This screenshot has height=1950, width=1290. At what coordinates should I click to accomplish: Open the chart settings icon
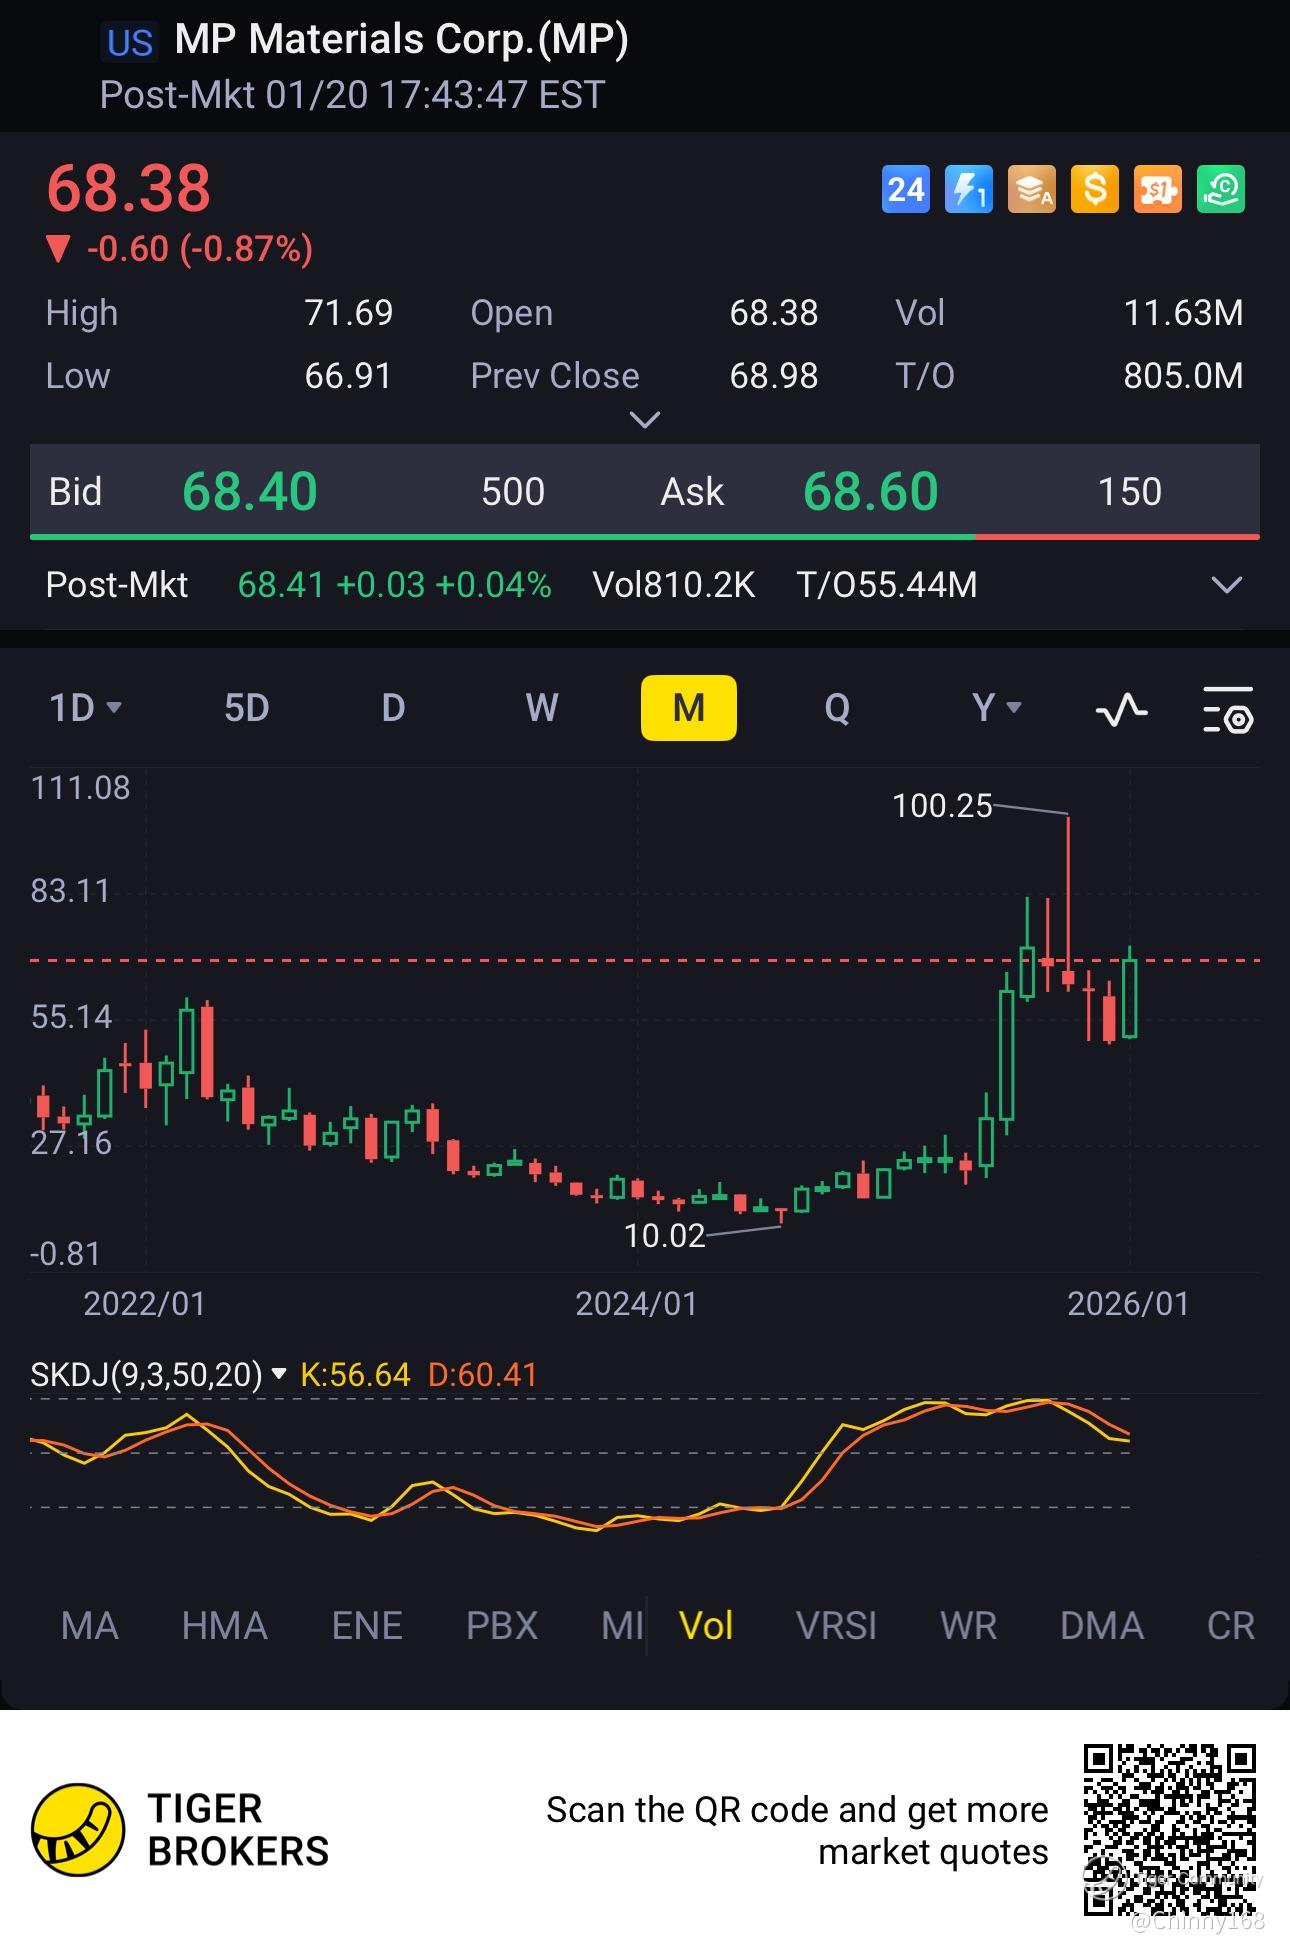(x=1227, y=709)
